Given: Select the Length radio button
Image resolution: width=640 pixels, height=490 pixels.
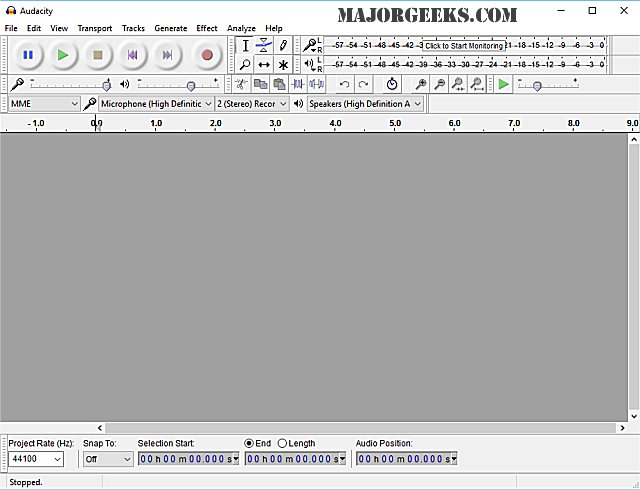Looking at the screenshot, I should [x=282, y=443].
